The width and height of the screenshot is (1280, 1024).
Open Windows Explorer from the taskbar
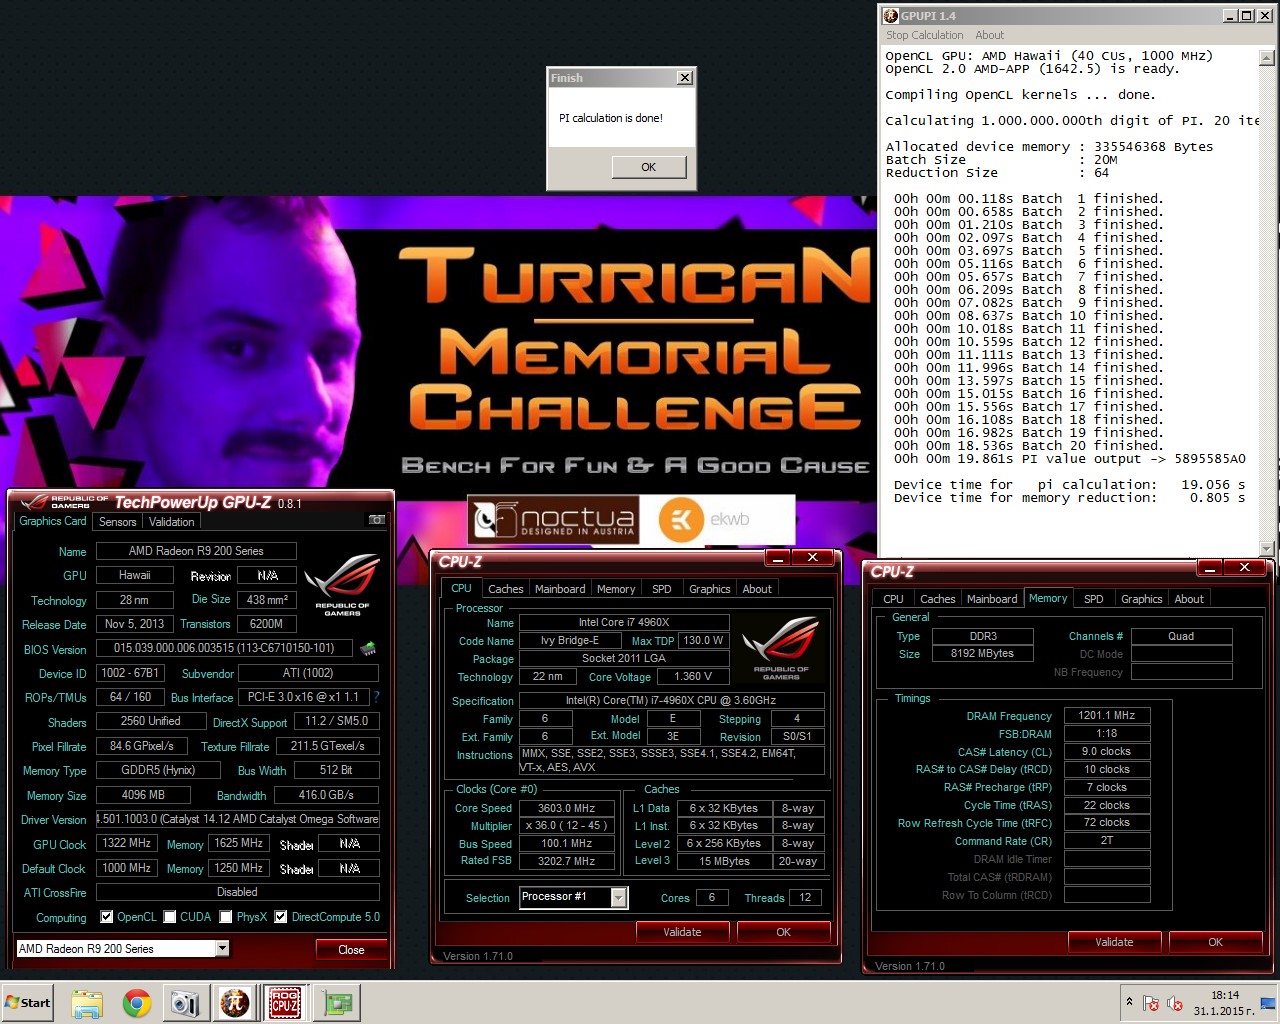click(x=87, y=1003)
